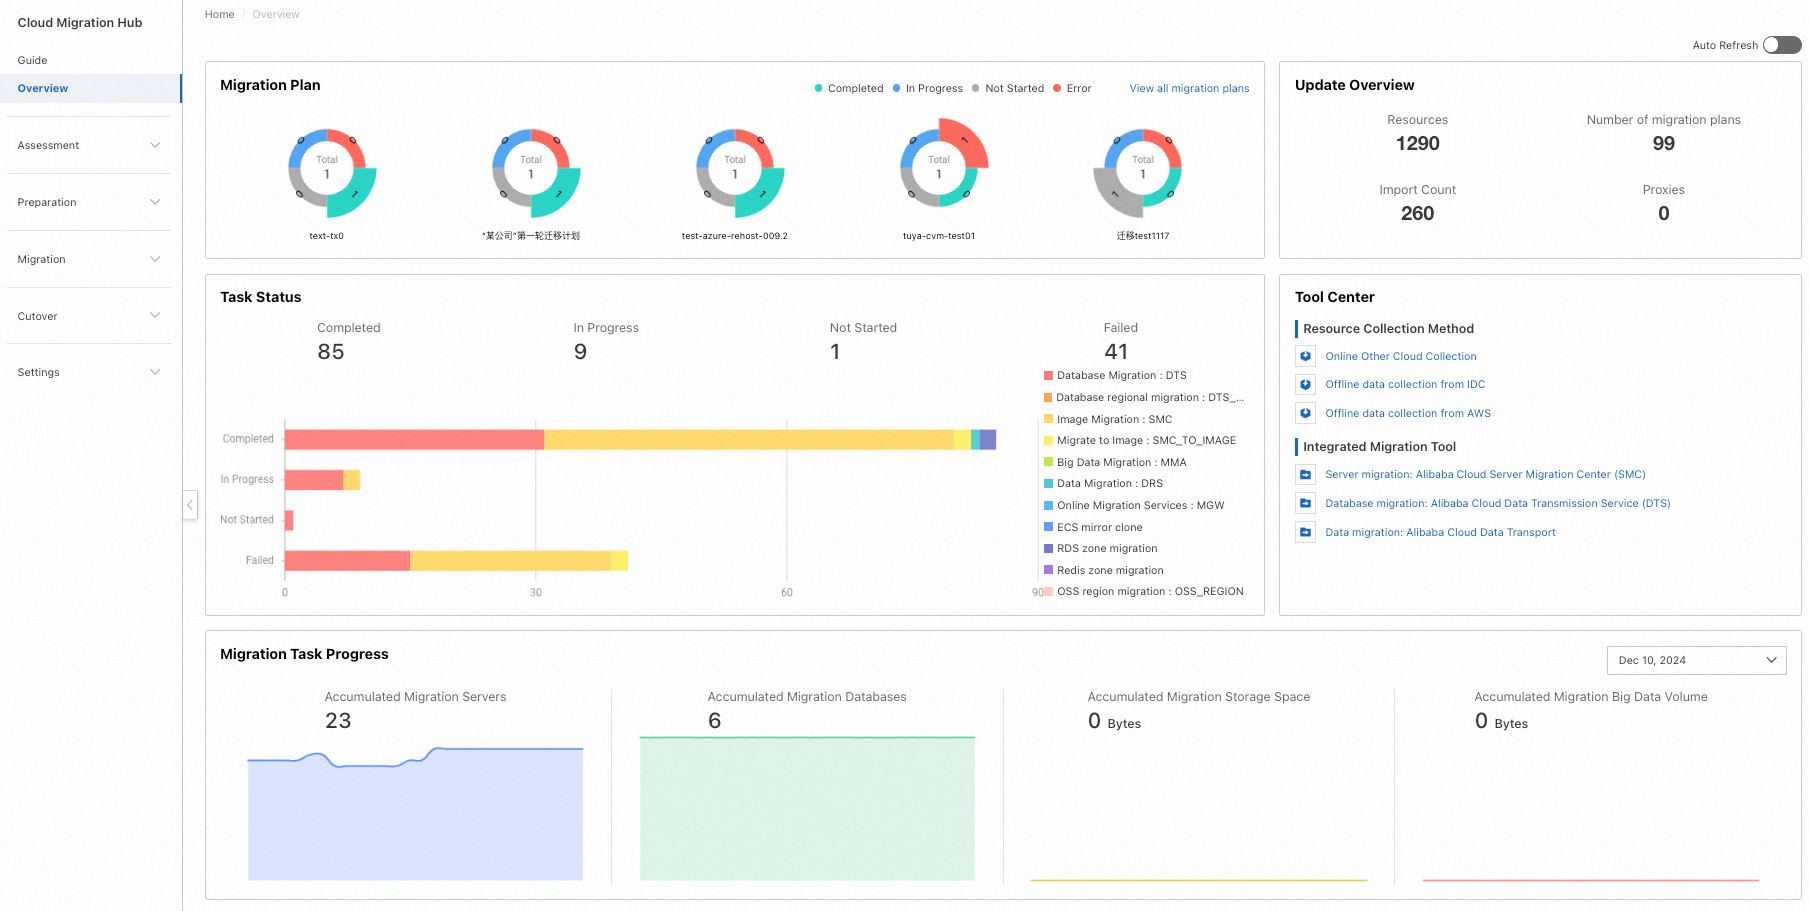Click the Completed task count 85

(330, 352)
